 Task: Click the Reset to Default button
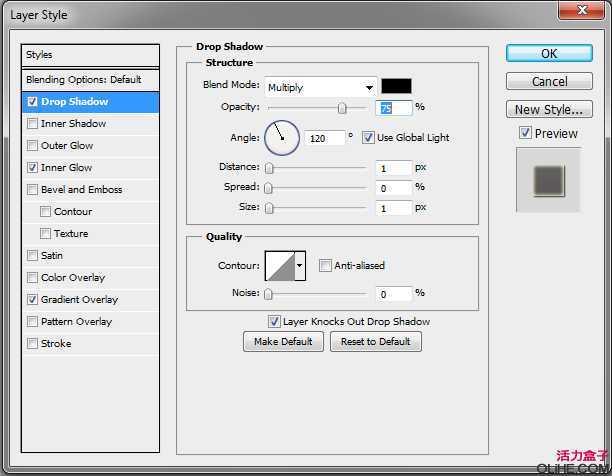(x=375, y=342)
